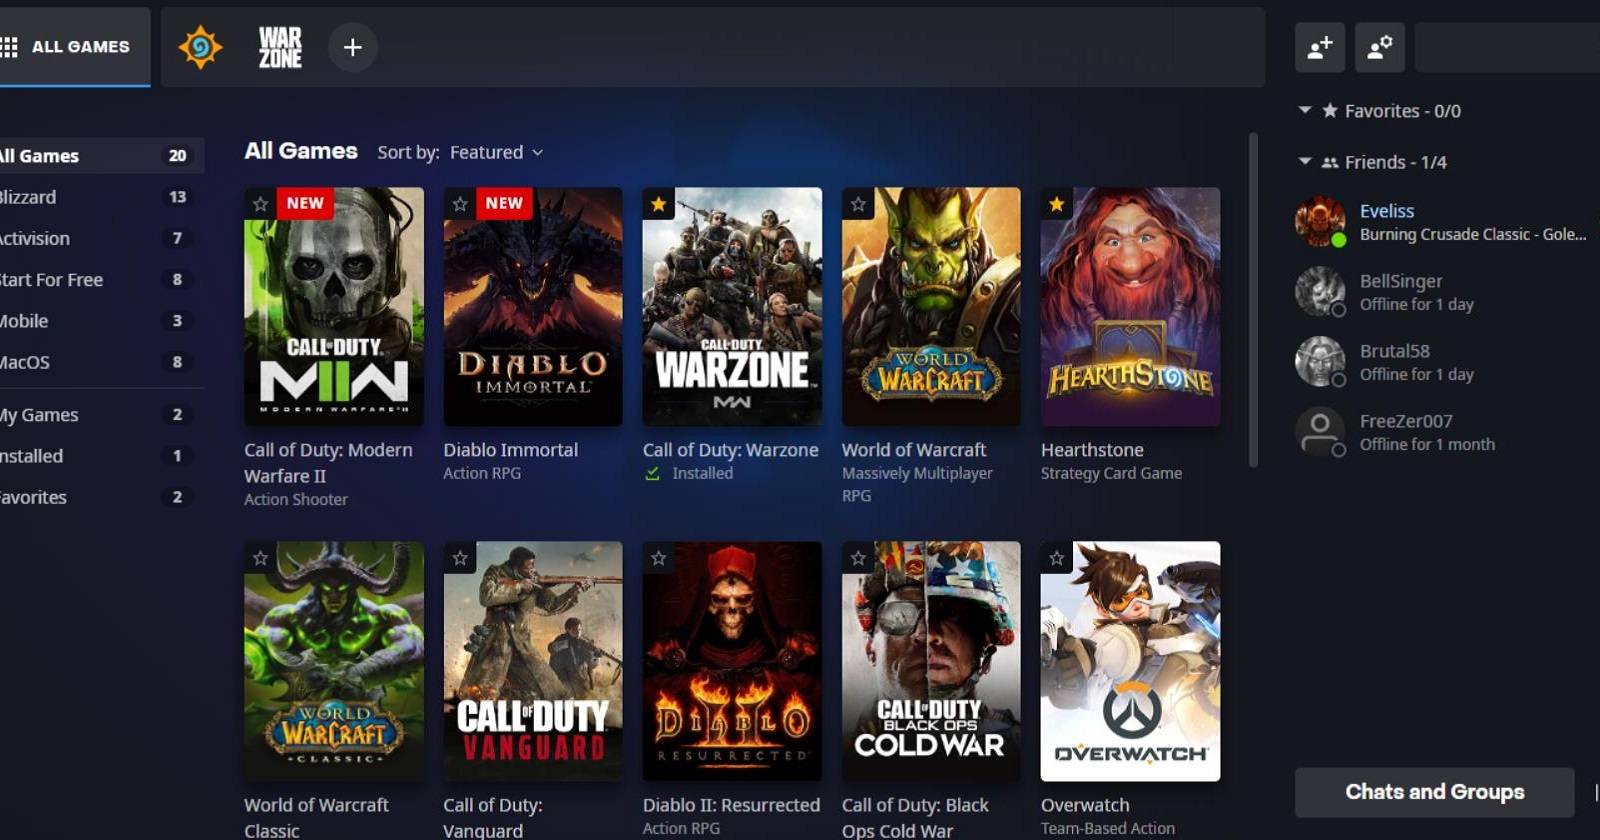Image resolution: width=1600 pixels, height=840 pixels.
Task: Toggle favorite star on Call of Duty: Vanguard
Action: (x=460, y=558)
